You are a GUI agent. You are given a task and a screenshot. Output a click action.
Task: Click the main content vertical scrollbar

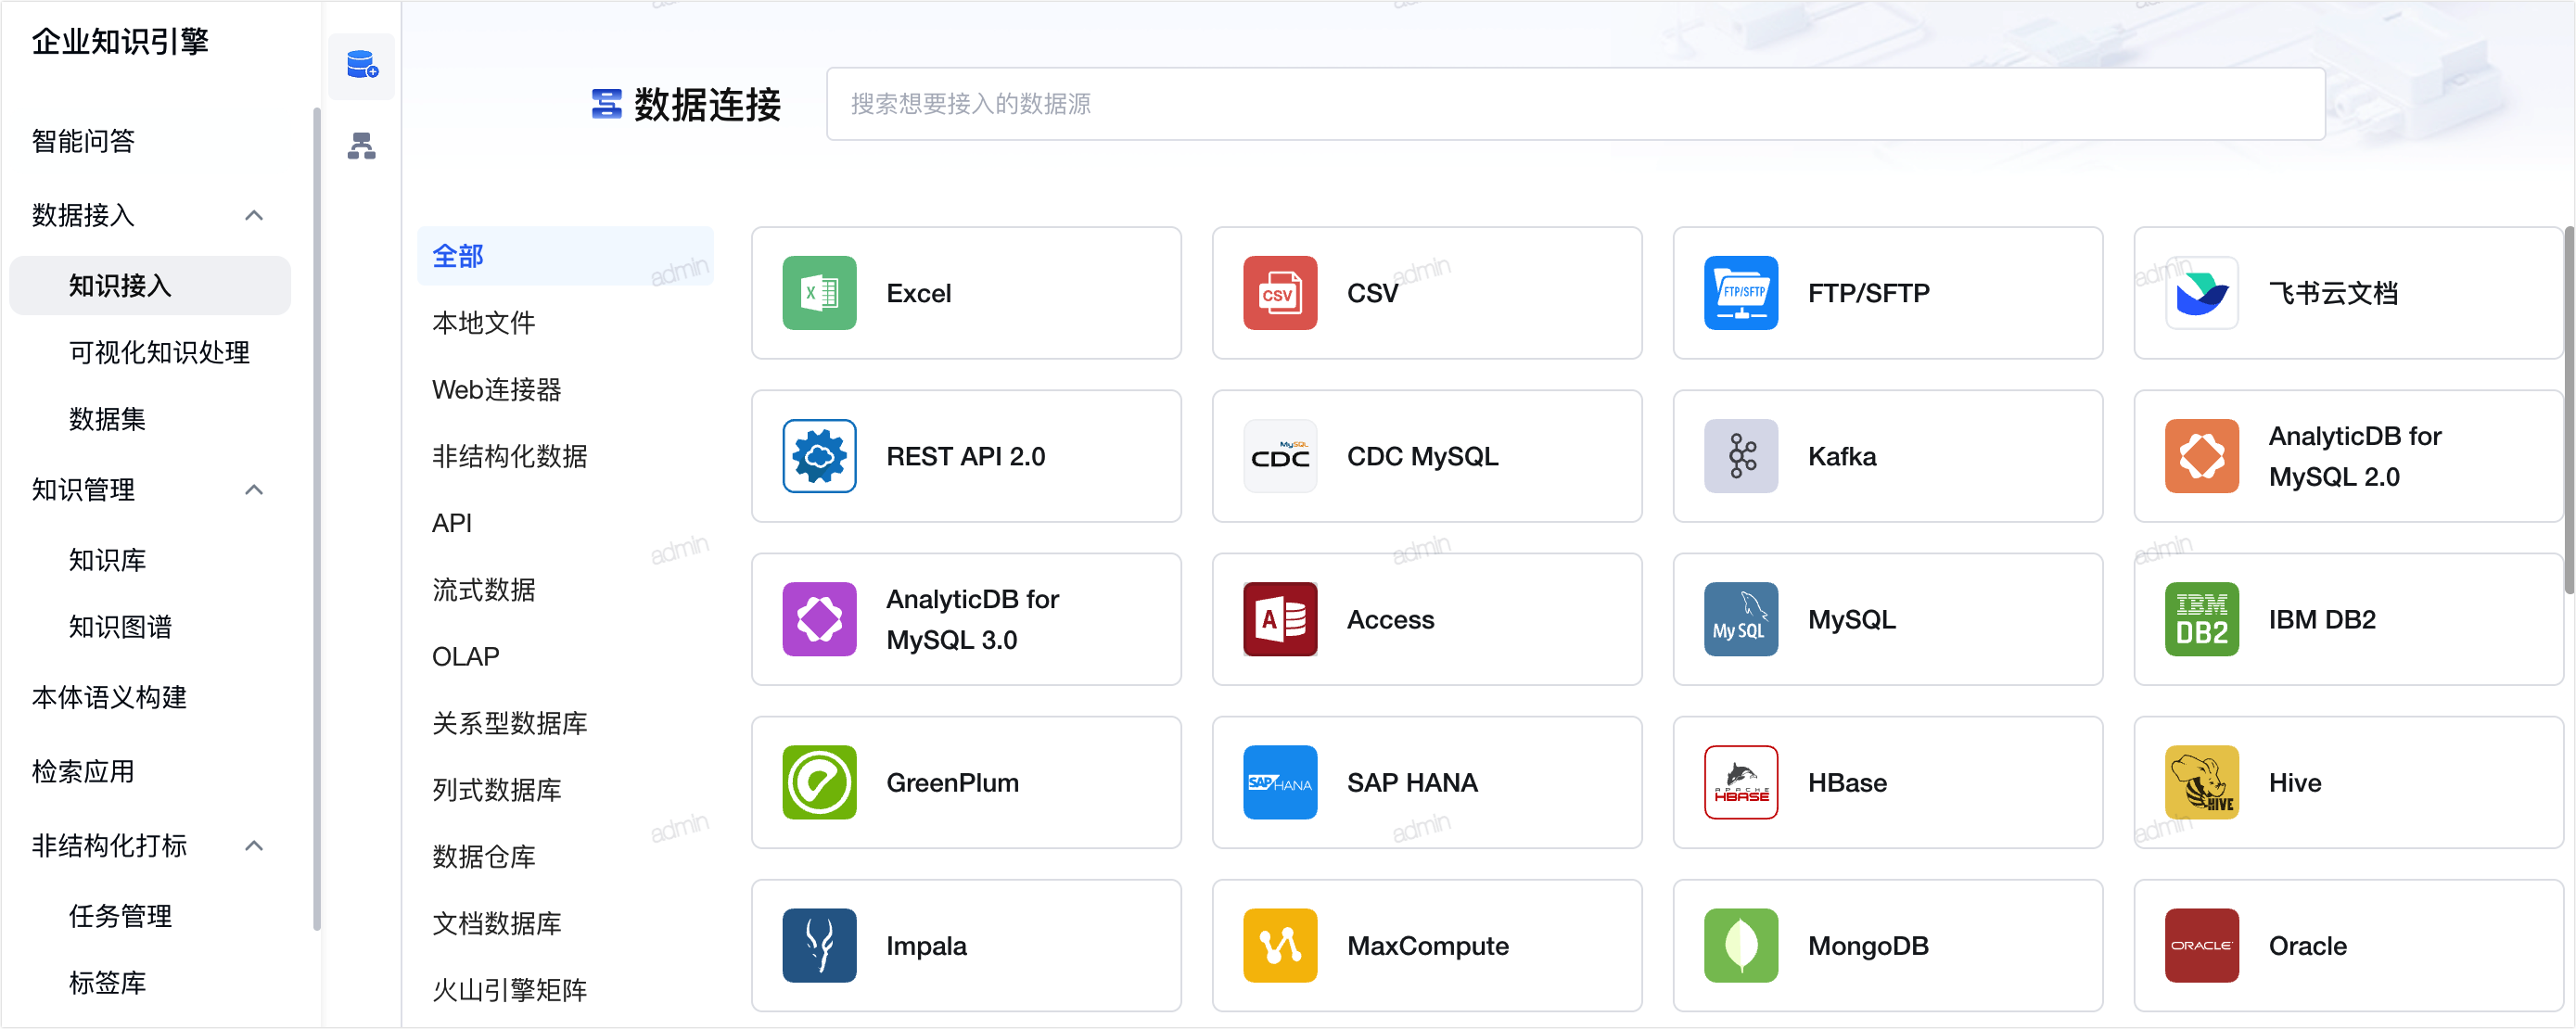[x=2569, y=410]
